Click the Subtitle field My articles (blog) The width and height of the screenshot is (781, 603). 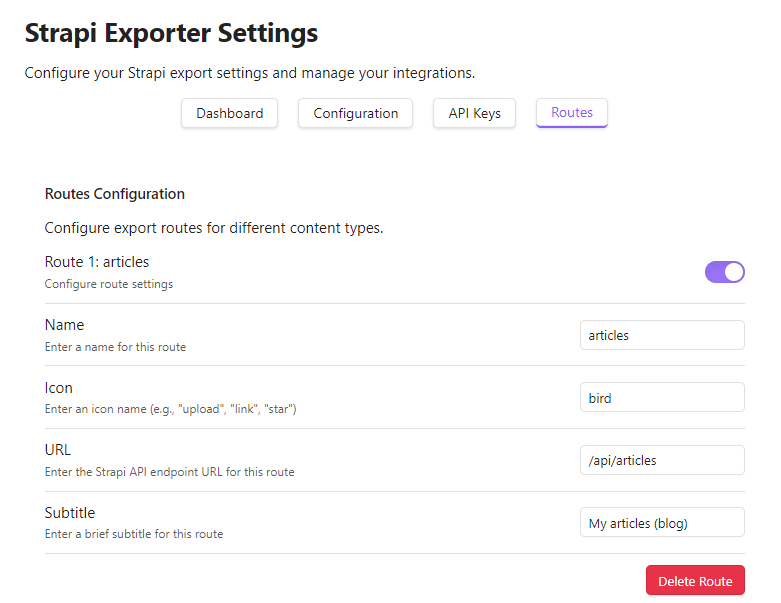tap(662, 522)
